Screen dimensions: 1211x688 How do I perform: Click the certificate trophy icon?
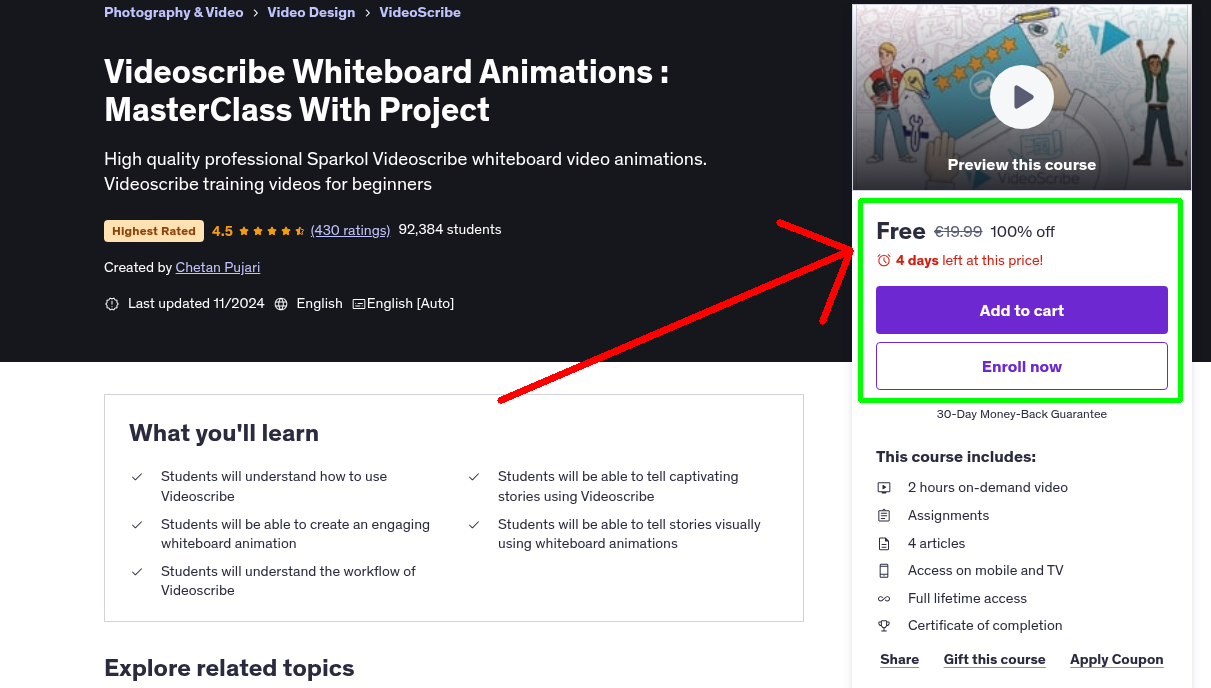pos(884,626)
